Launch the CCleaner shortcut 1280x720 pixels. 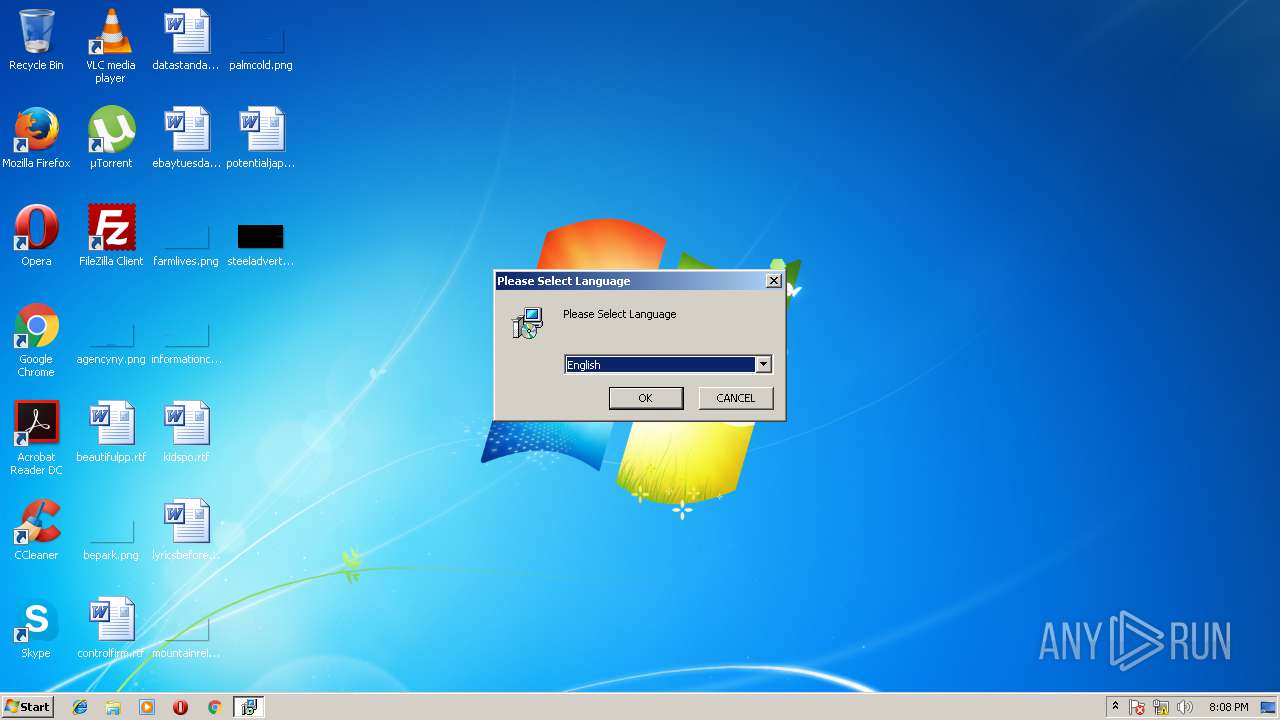point(36,530)
